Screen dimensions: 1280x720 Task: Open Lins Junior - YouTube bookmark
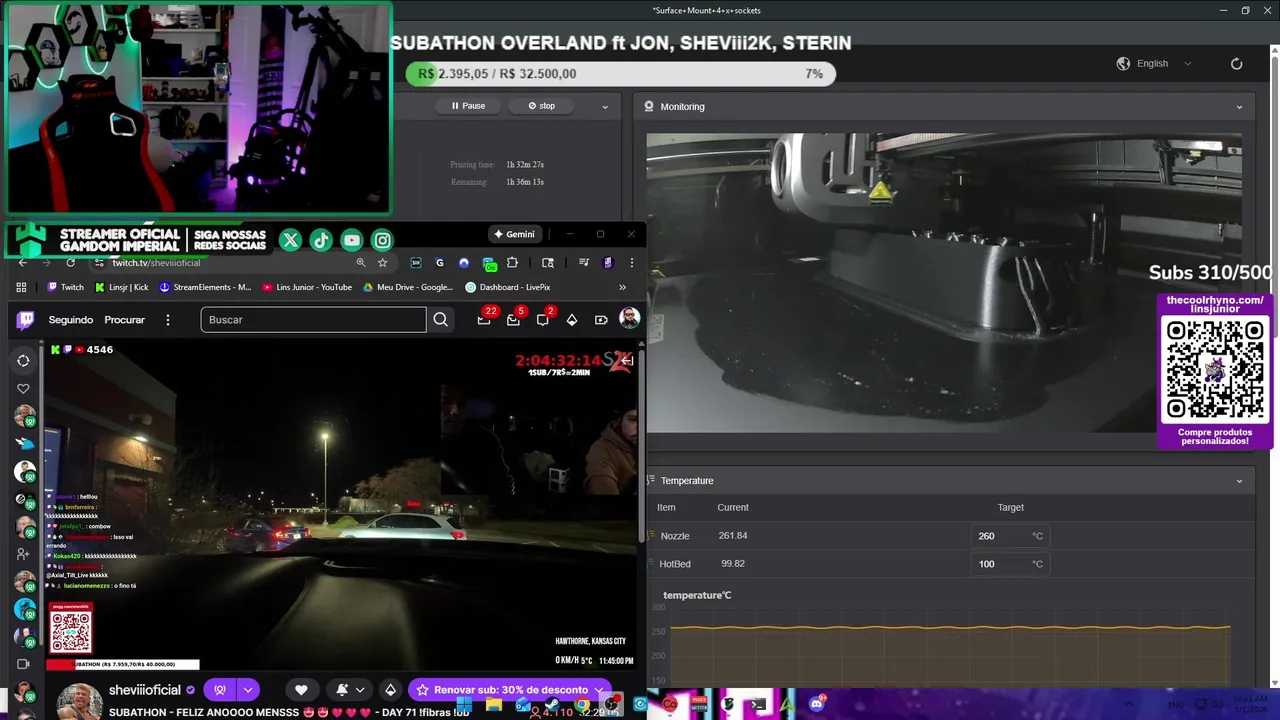click(x=307, y=287)
